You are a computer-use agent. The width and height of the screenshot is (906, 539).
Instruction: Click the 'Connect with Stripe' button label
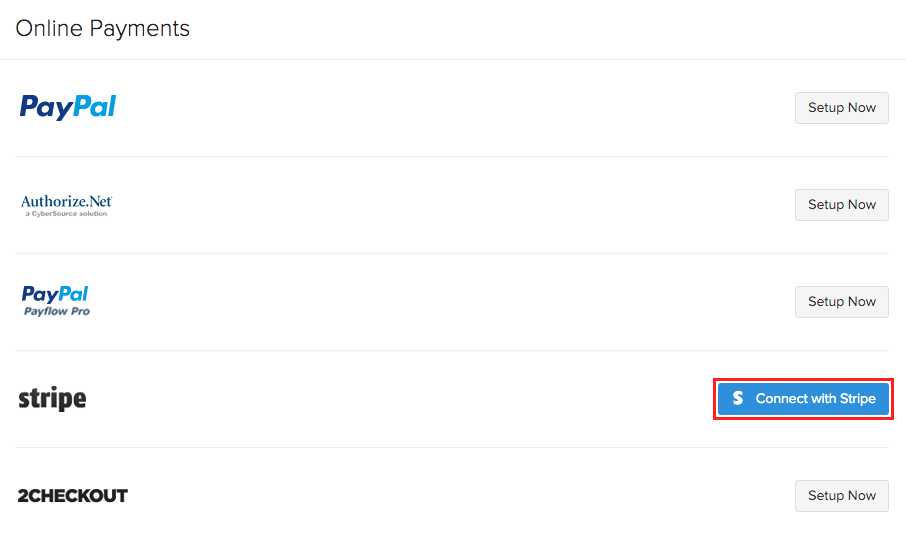click(x=815, y=398)
